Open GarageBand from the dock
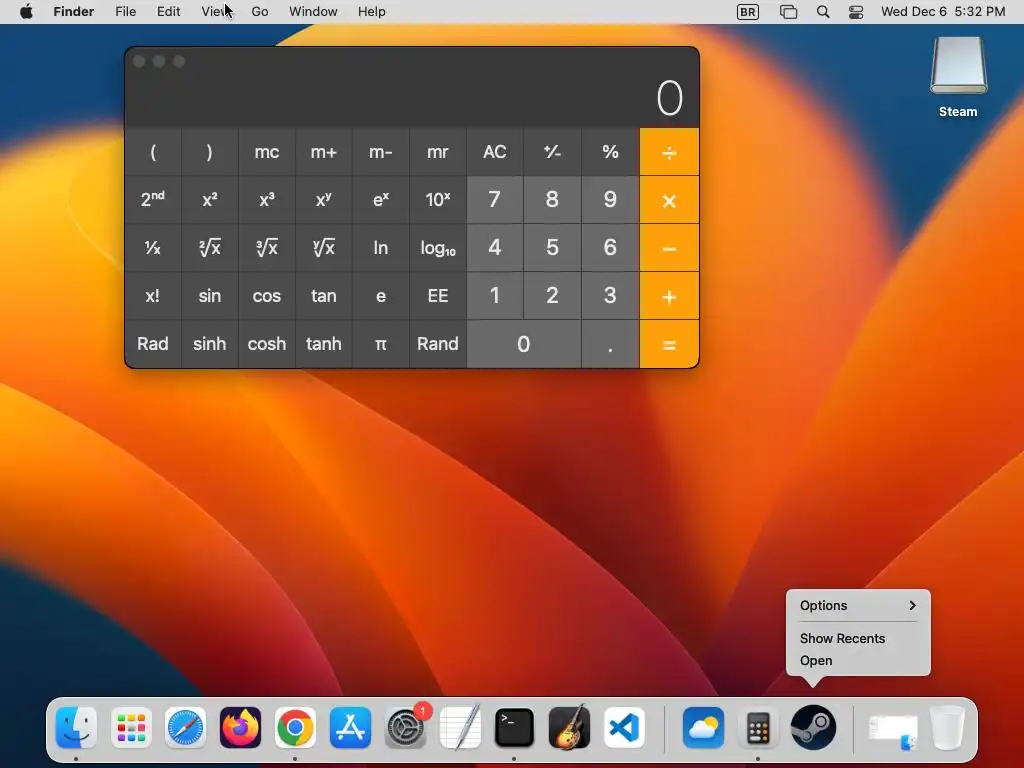The width and height of the screenshot is (1024, 768). (x=569, y=728)
